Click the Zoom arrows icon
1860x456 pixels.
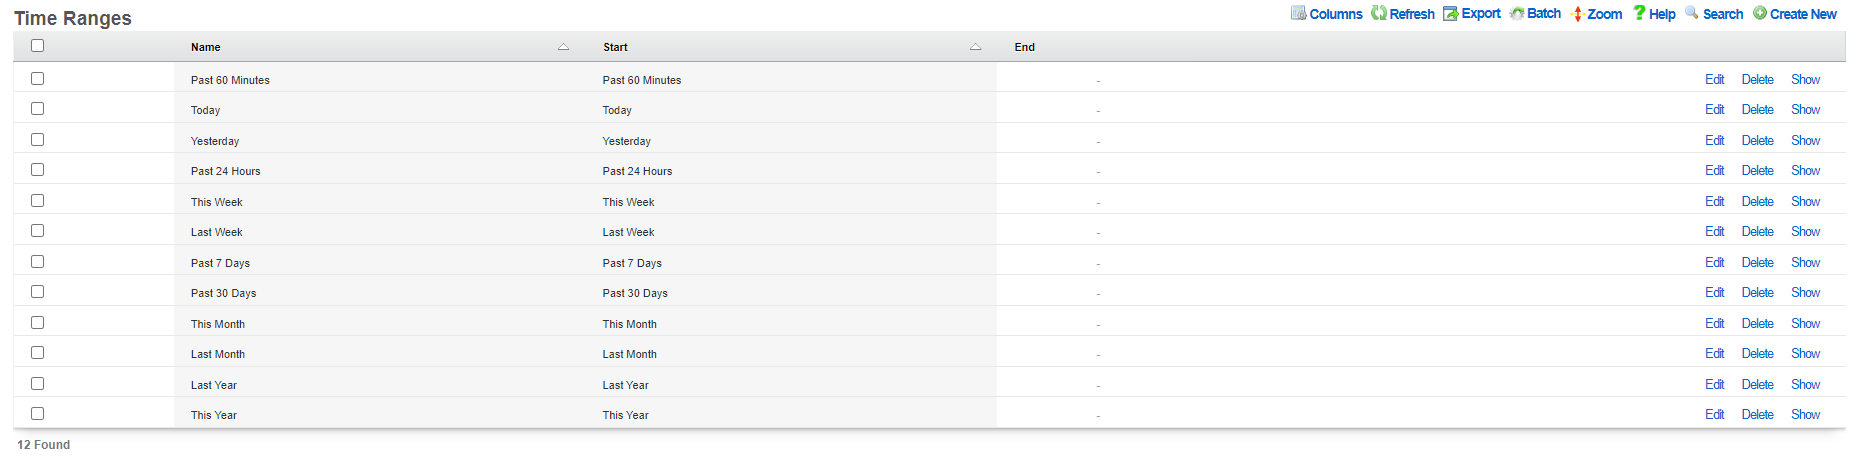click(1577, 14)
